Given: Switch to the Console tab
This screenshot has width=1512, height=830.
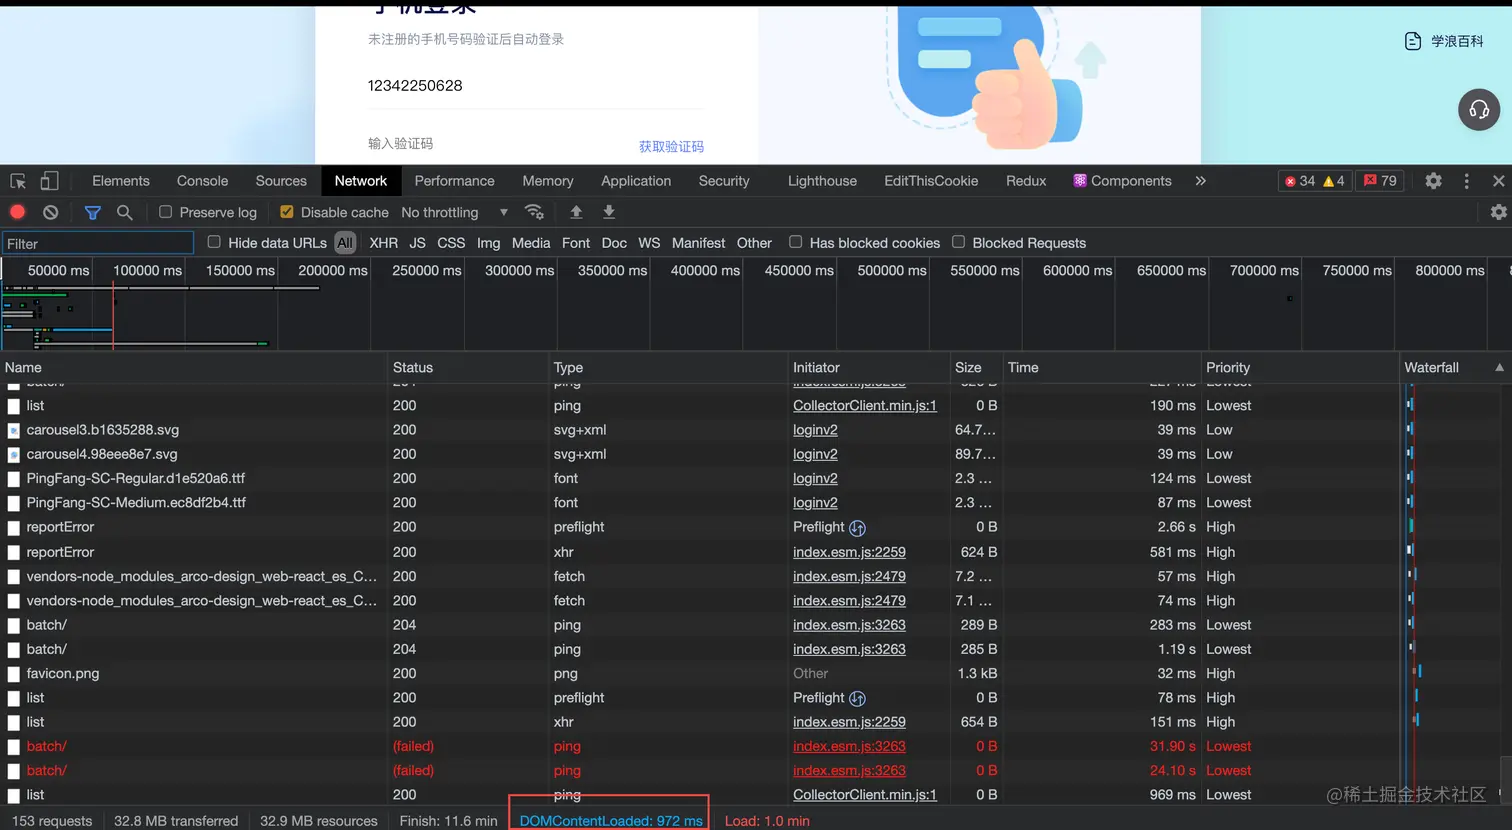Looking at the screenshot, I should coord(203,181).
